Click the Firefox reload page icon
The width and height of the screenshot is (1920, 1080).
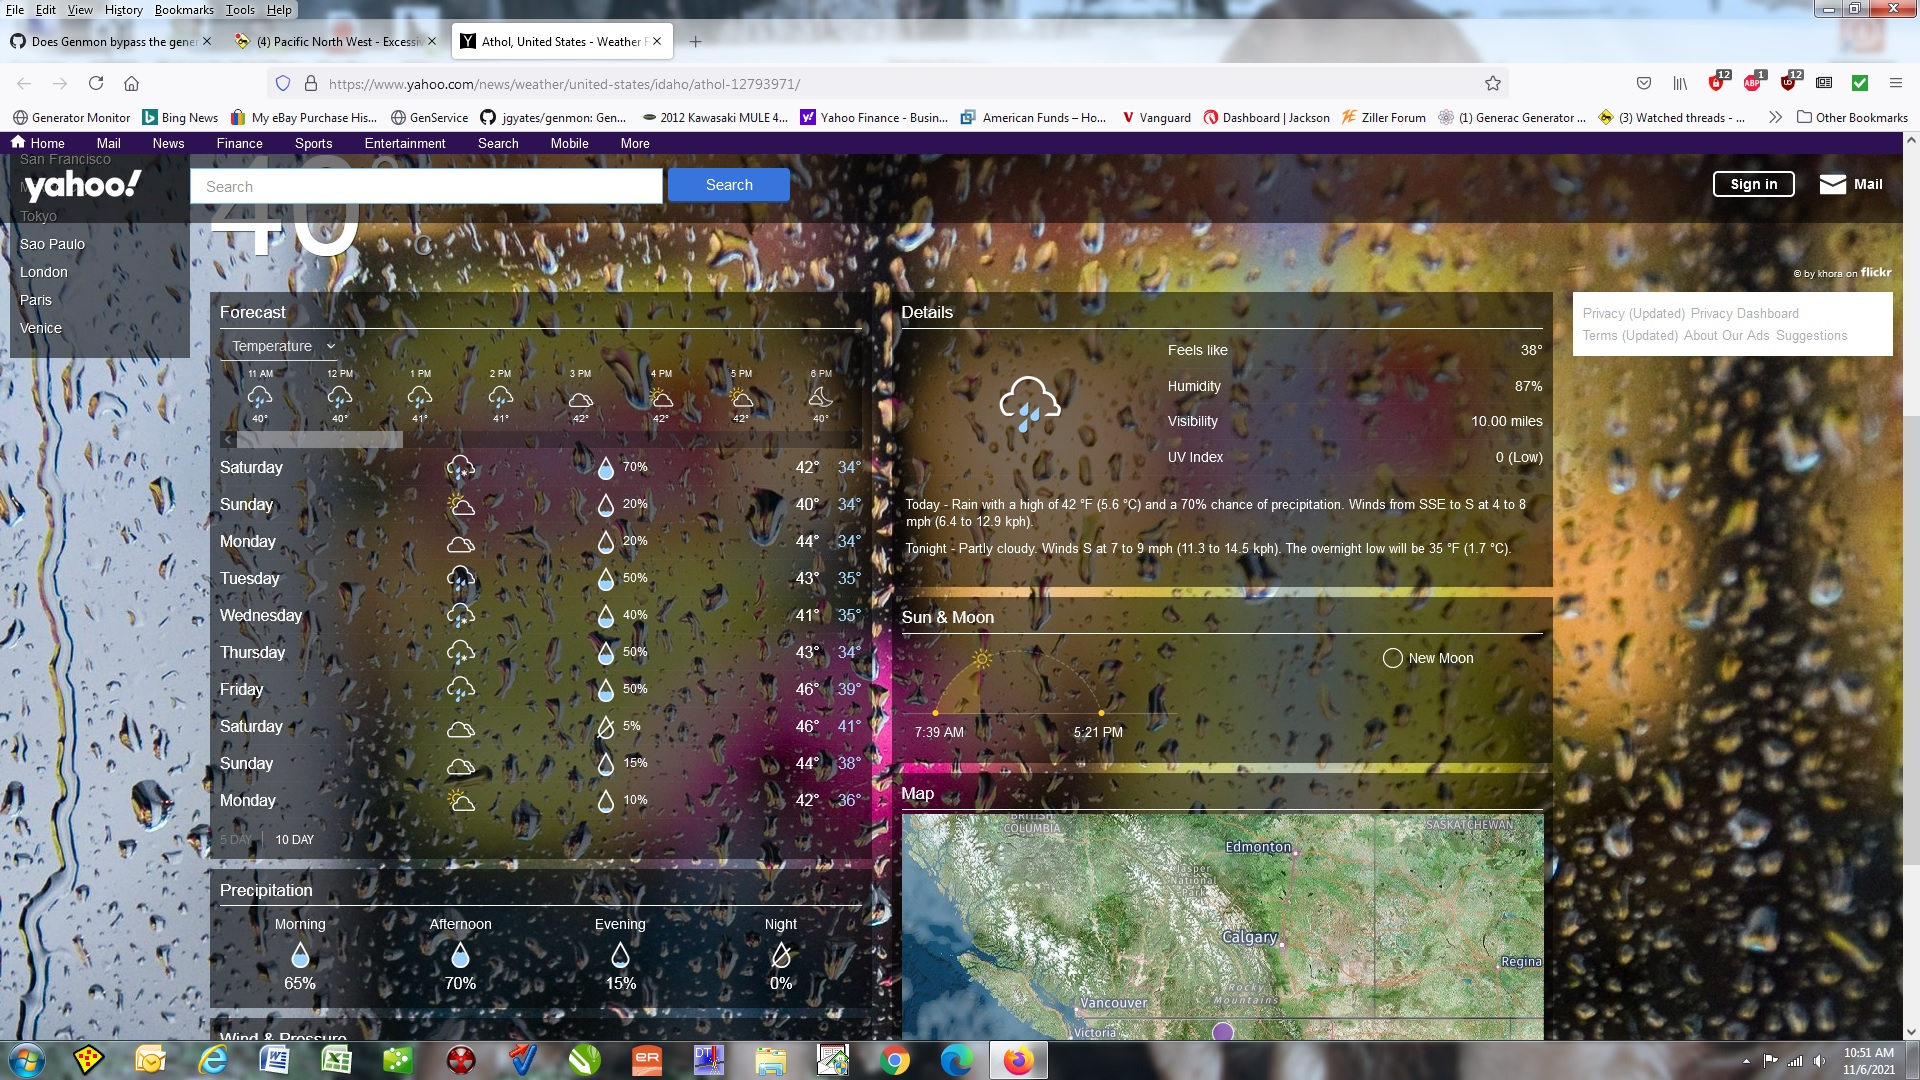(x=96, y=84)
